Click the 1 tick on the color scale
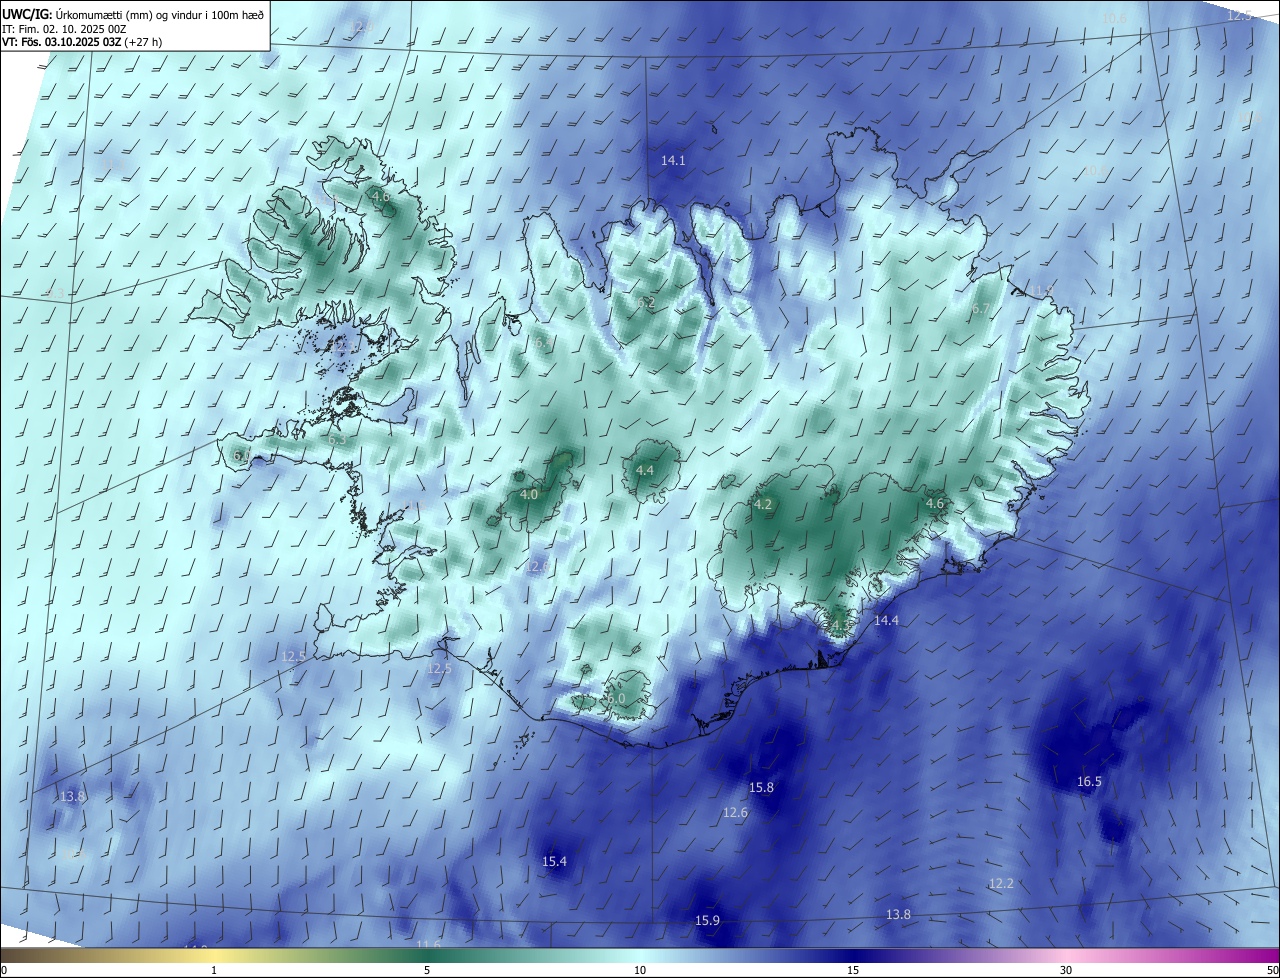This screenshot has width=1280, height=978. [214, 971]
